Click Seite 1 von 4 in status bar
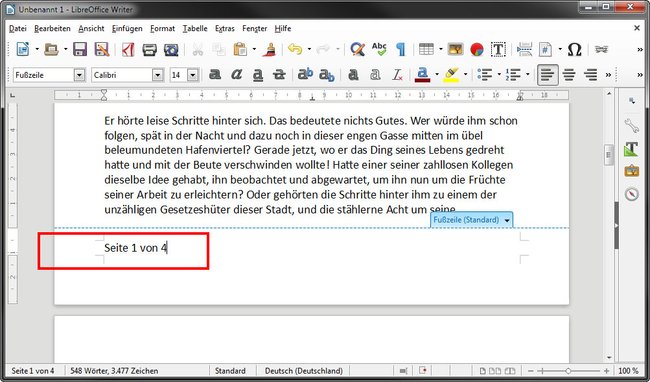Screen dimensions: 650x382 pyautogui.click(x=33, y=371)
